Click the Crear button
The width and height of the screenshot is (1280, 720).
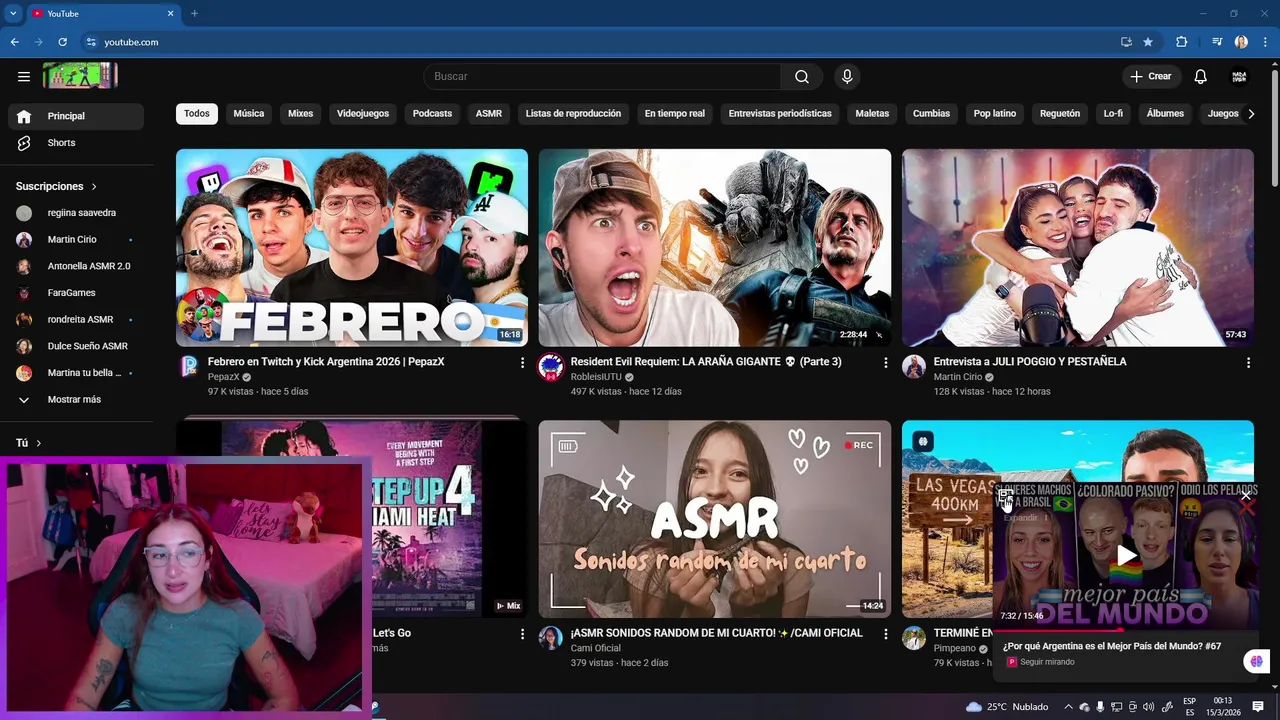(x=1151, y=77)
